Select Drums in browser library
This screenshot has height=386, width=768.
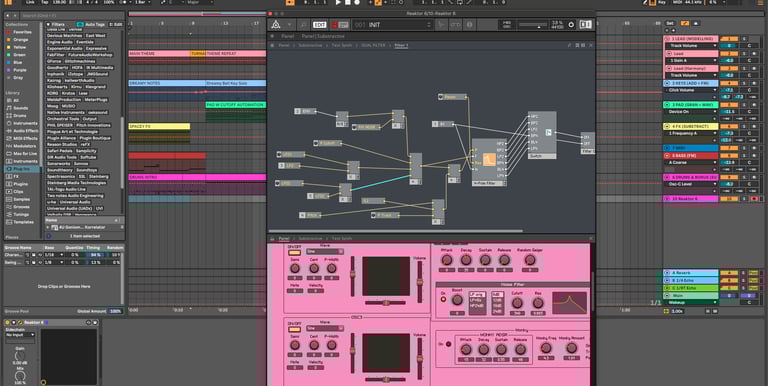click(x=20, y=116)
